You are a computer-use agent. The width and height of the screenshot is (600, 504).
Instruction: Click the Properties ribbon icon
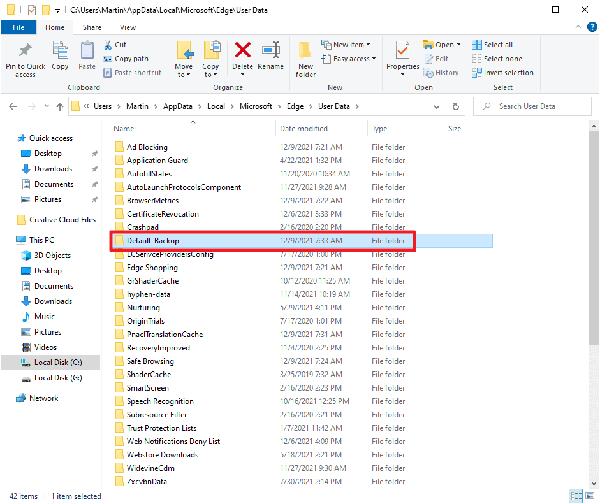[x=403, y=50]
